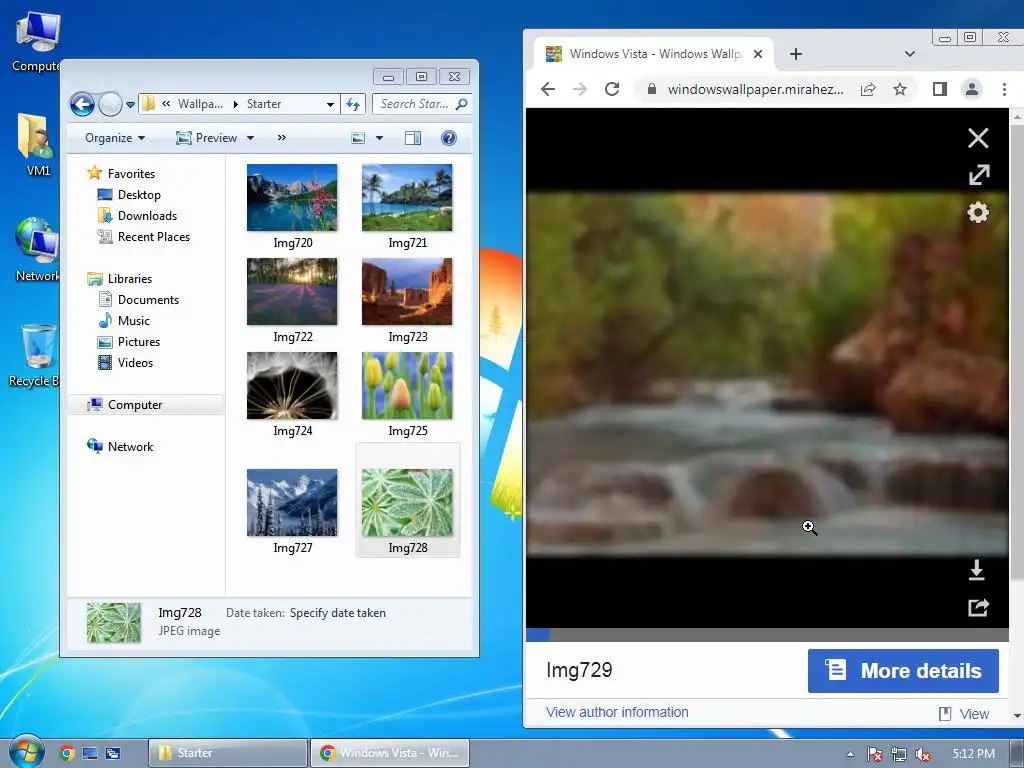This screenshot has width=1024, height=768.
Task: Click the More details button
Action: [903, 671]
